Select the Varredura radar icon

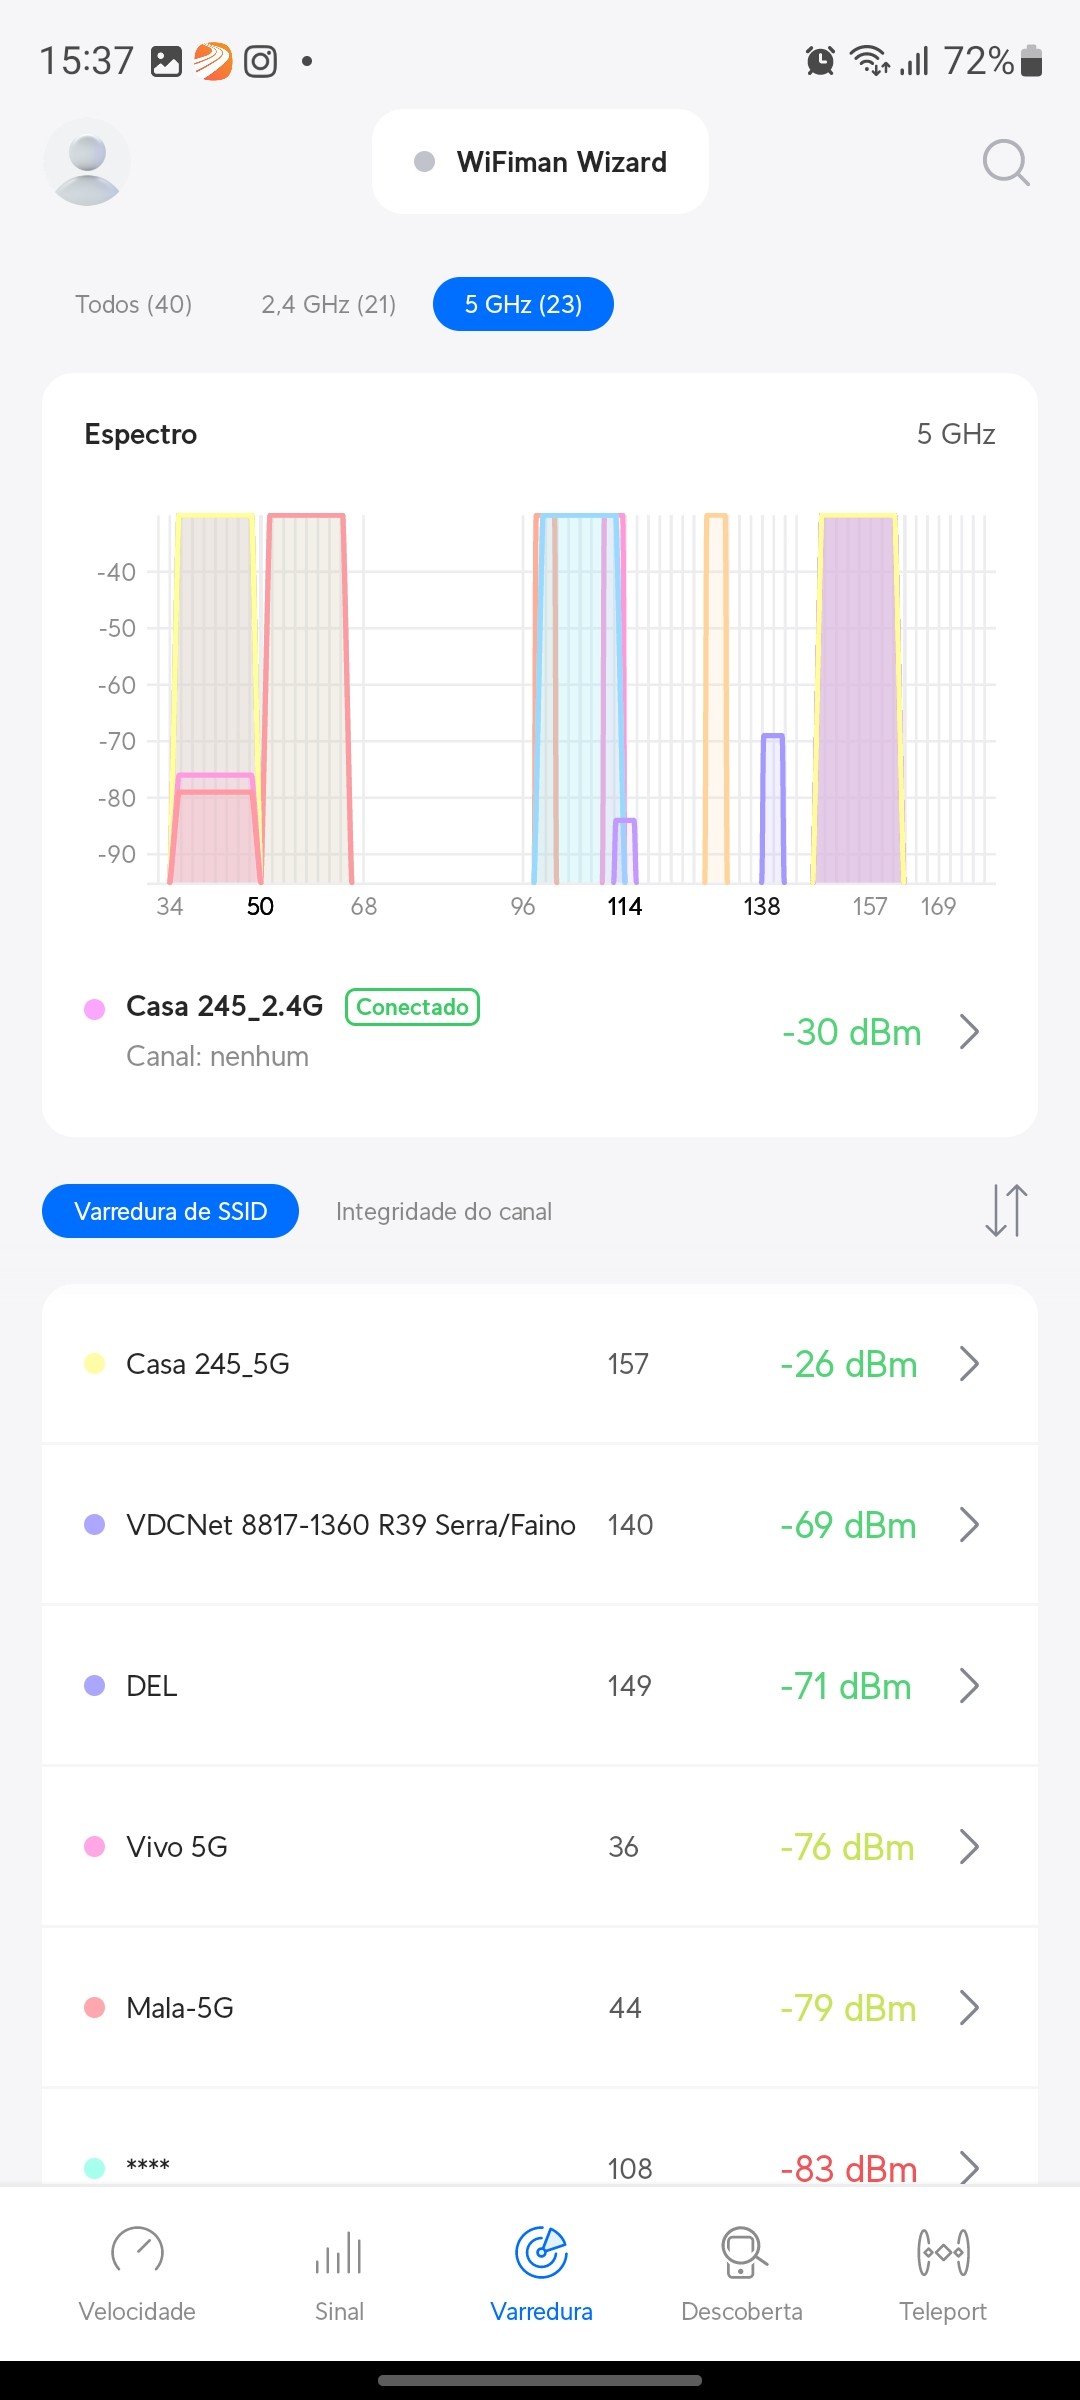(x=541, y=2254)
